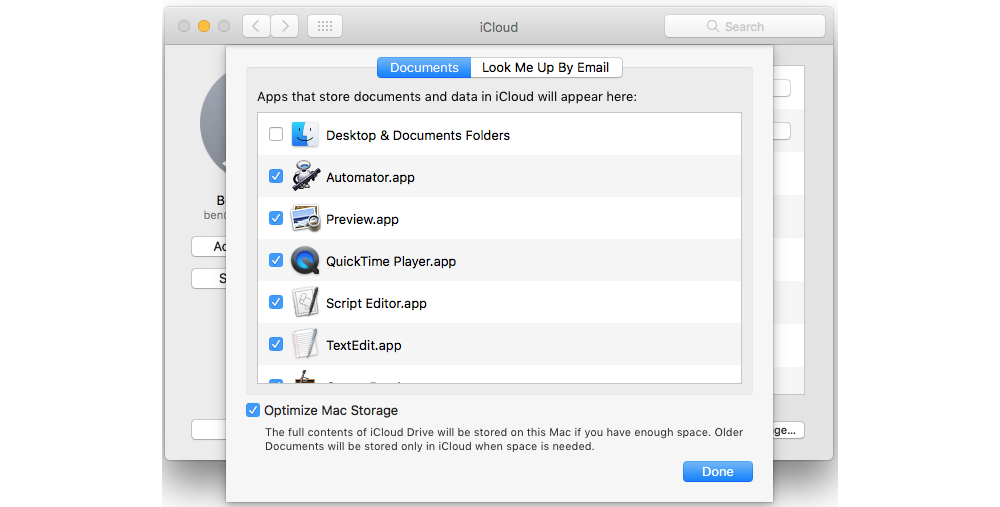Select the Documents tab
This screenshot has height=507, width=1000.
pos(424,68)
